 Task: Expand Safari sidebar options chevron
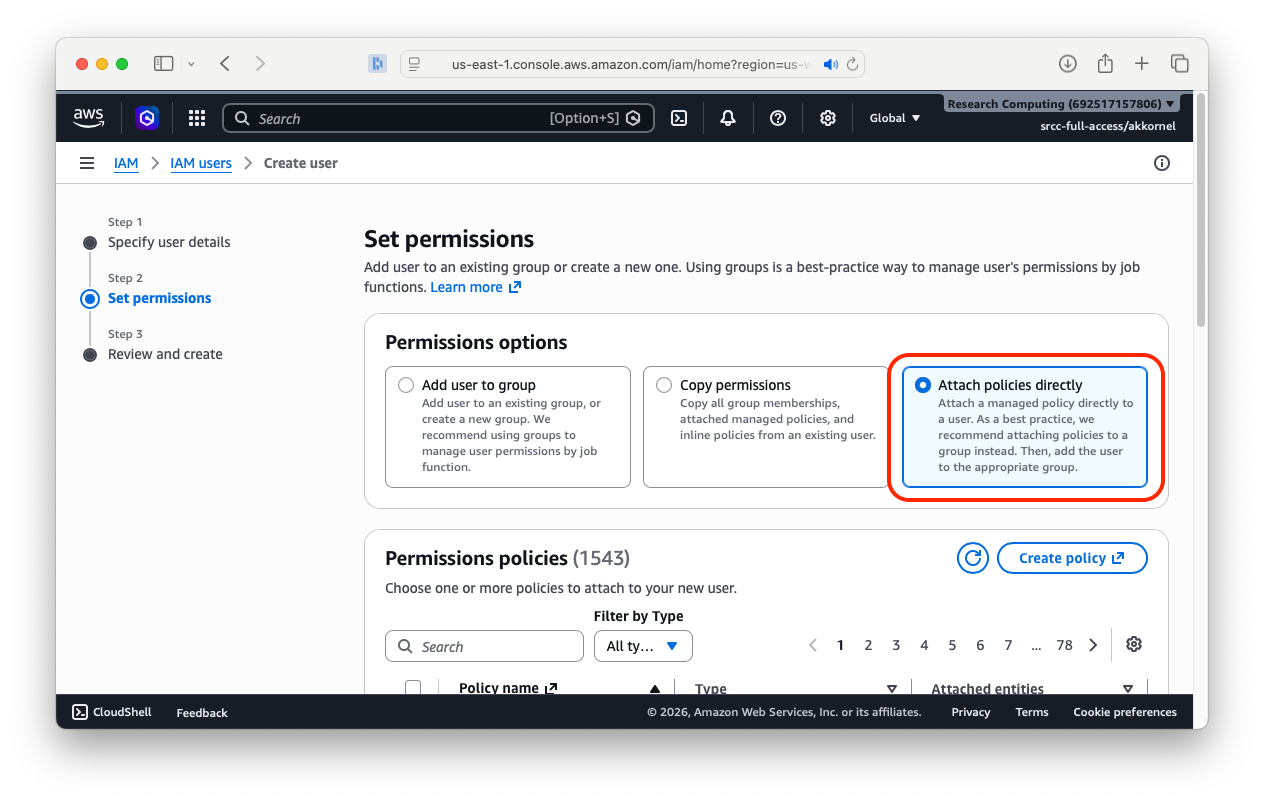click(191, 64)
